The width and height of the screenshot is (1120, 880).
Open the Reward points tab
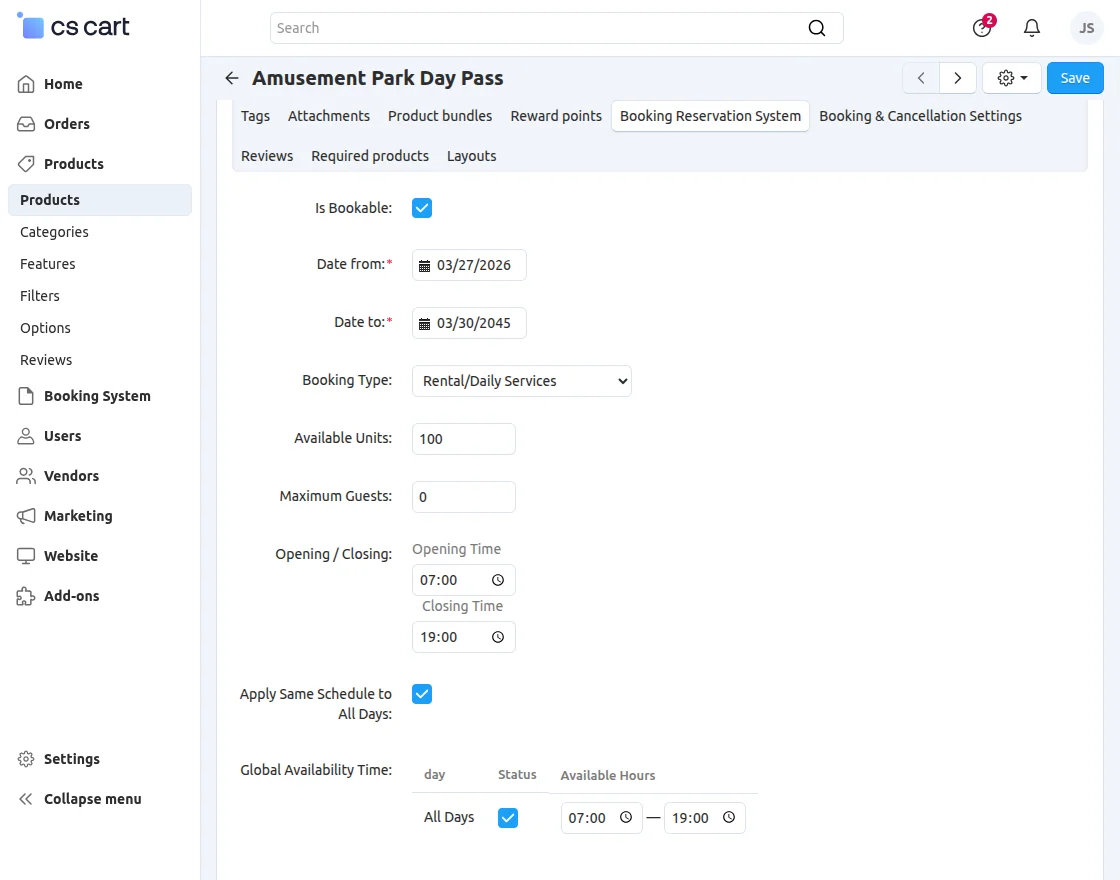(556, 116)
